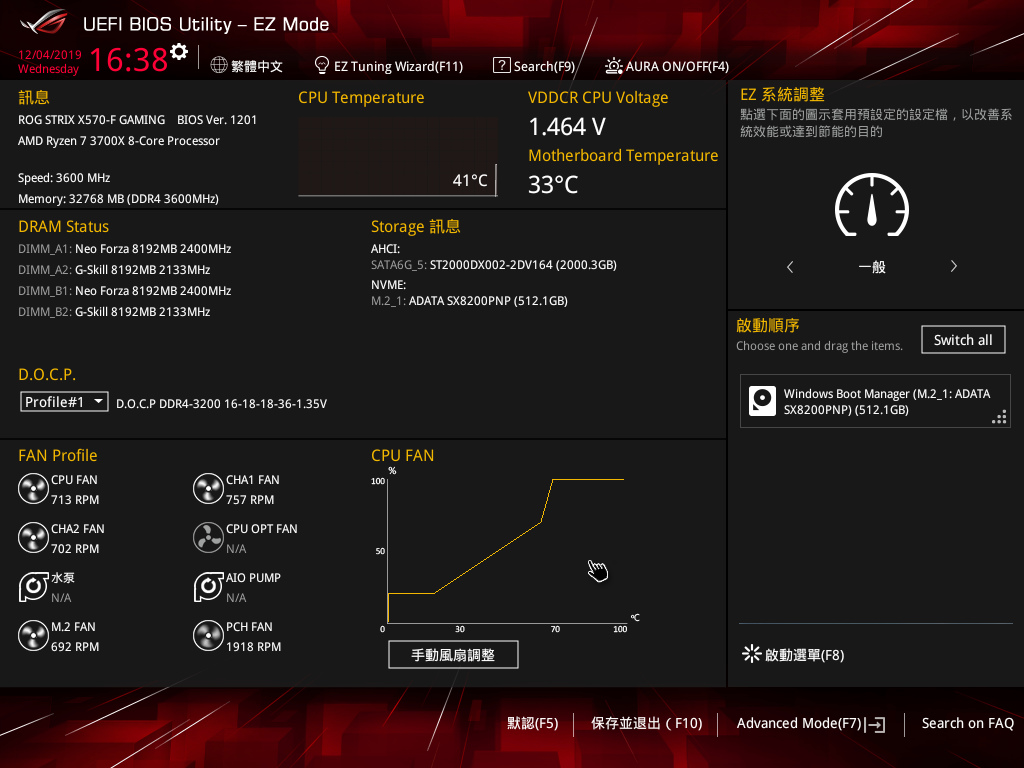Select the CPU OPT FAN icon

tap(208, 538)
